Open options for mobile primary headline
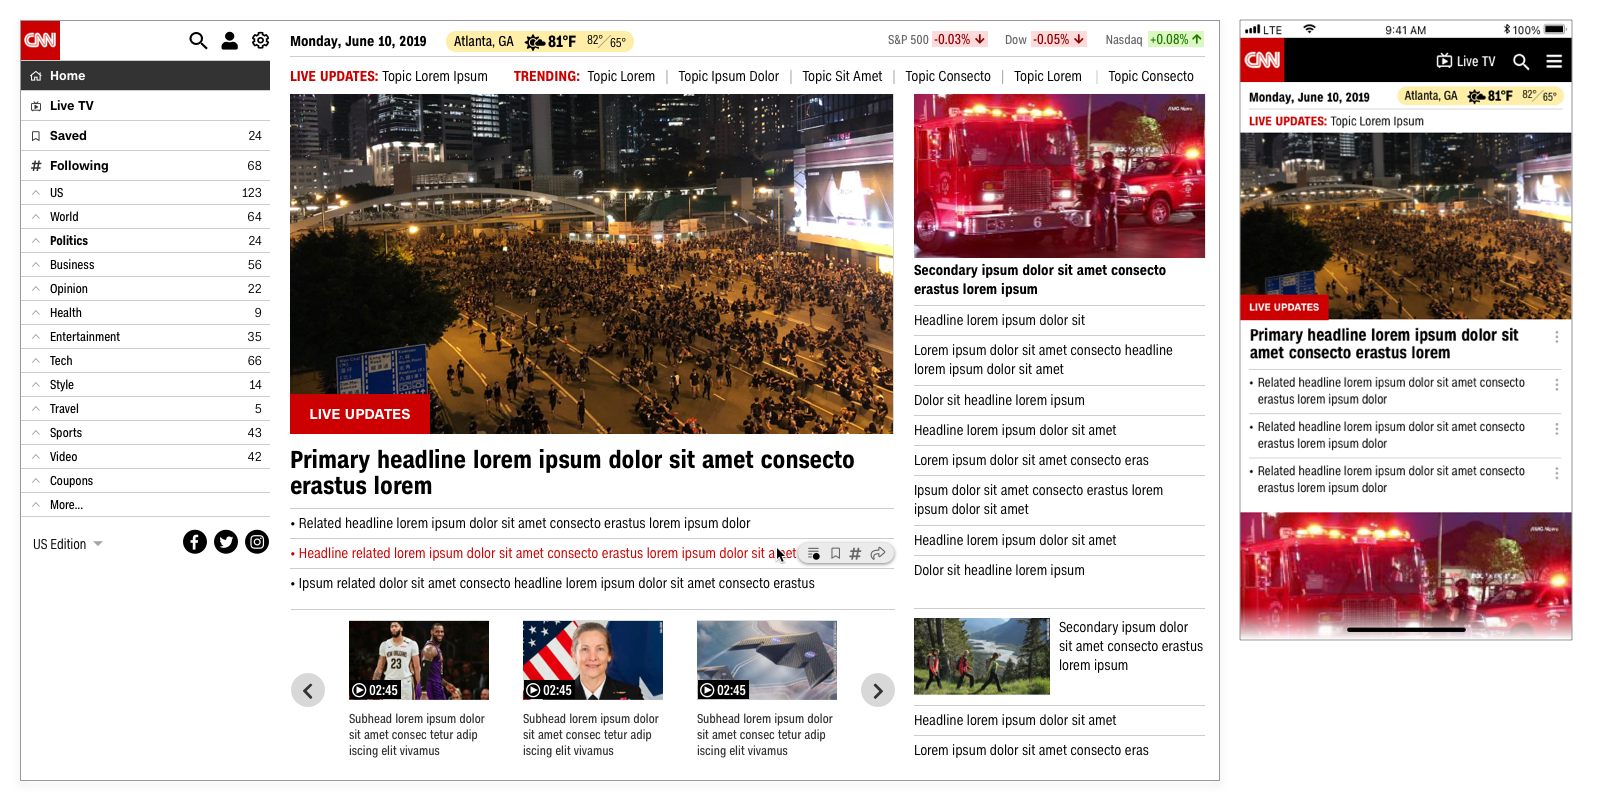The width and height of the screenshot is (1600, 800). pos(1556,337)
